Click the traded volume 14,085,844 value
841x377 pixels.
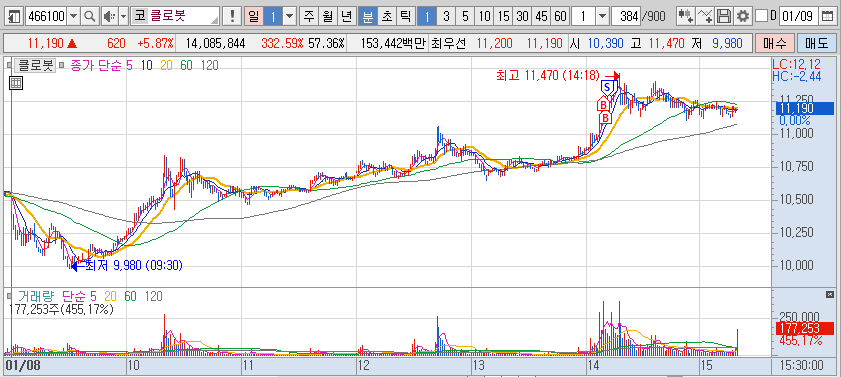(216, 43)
